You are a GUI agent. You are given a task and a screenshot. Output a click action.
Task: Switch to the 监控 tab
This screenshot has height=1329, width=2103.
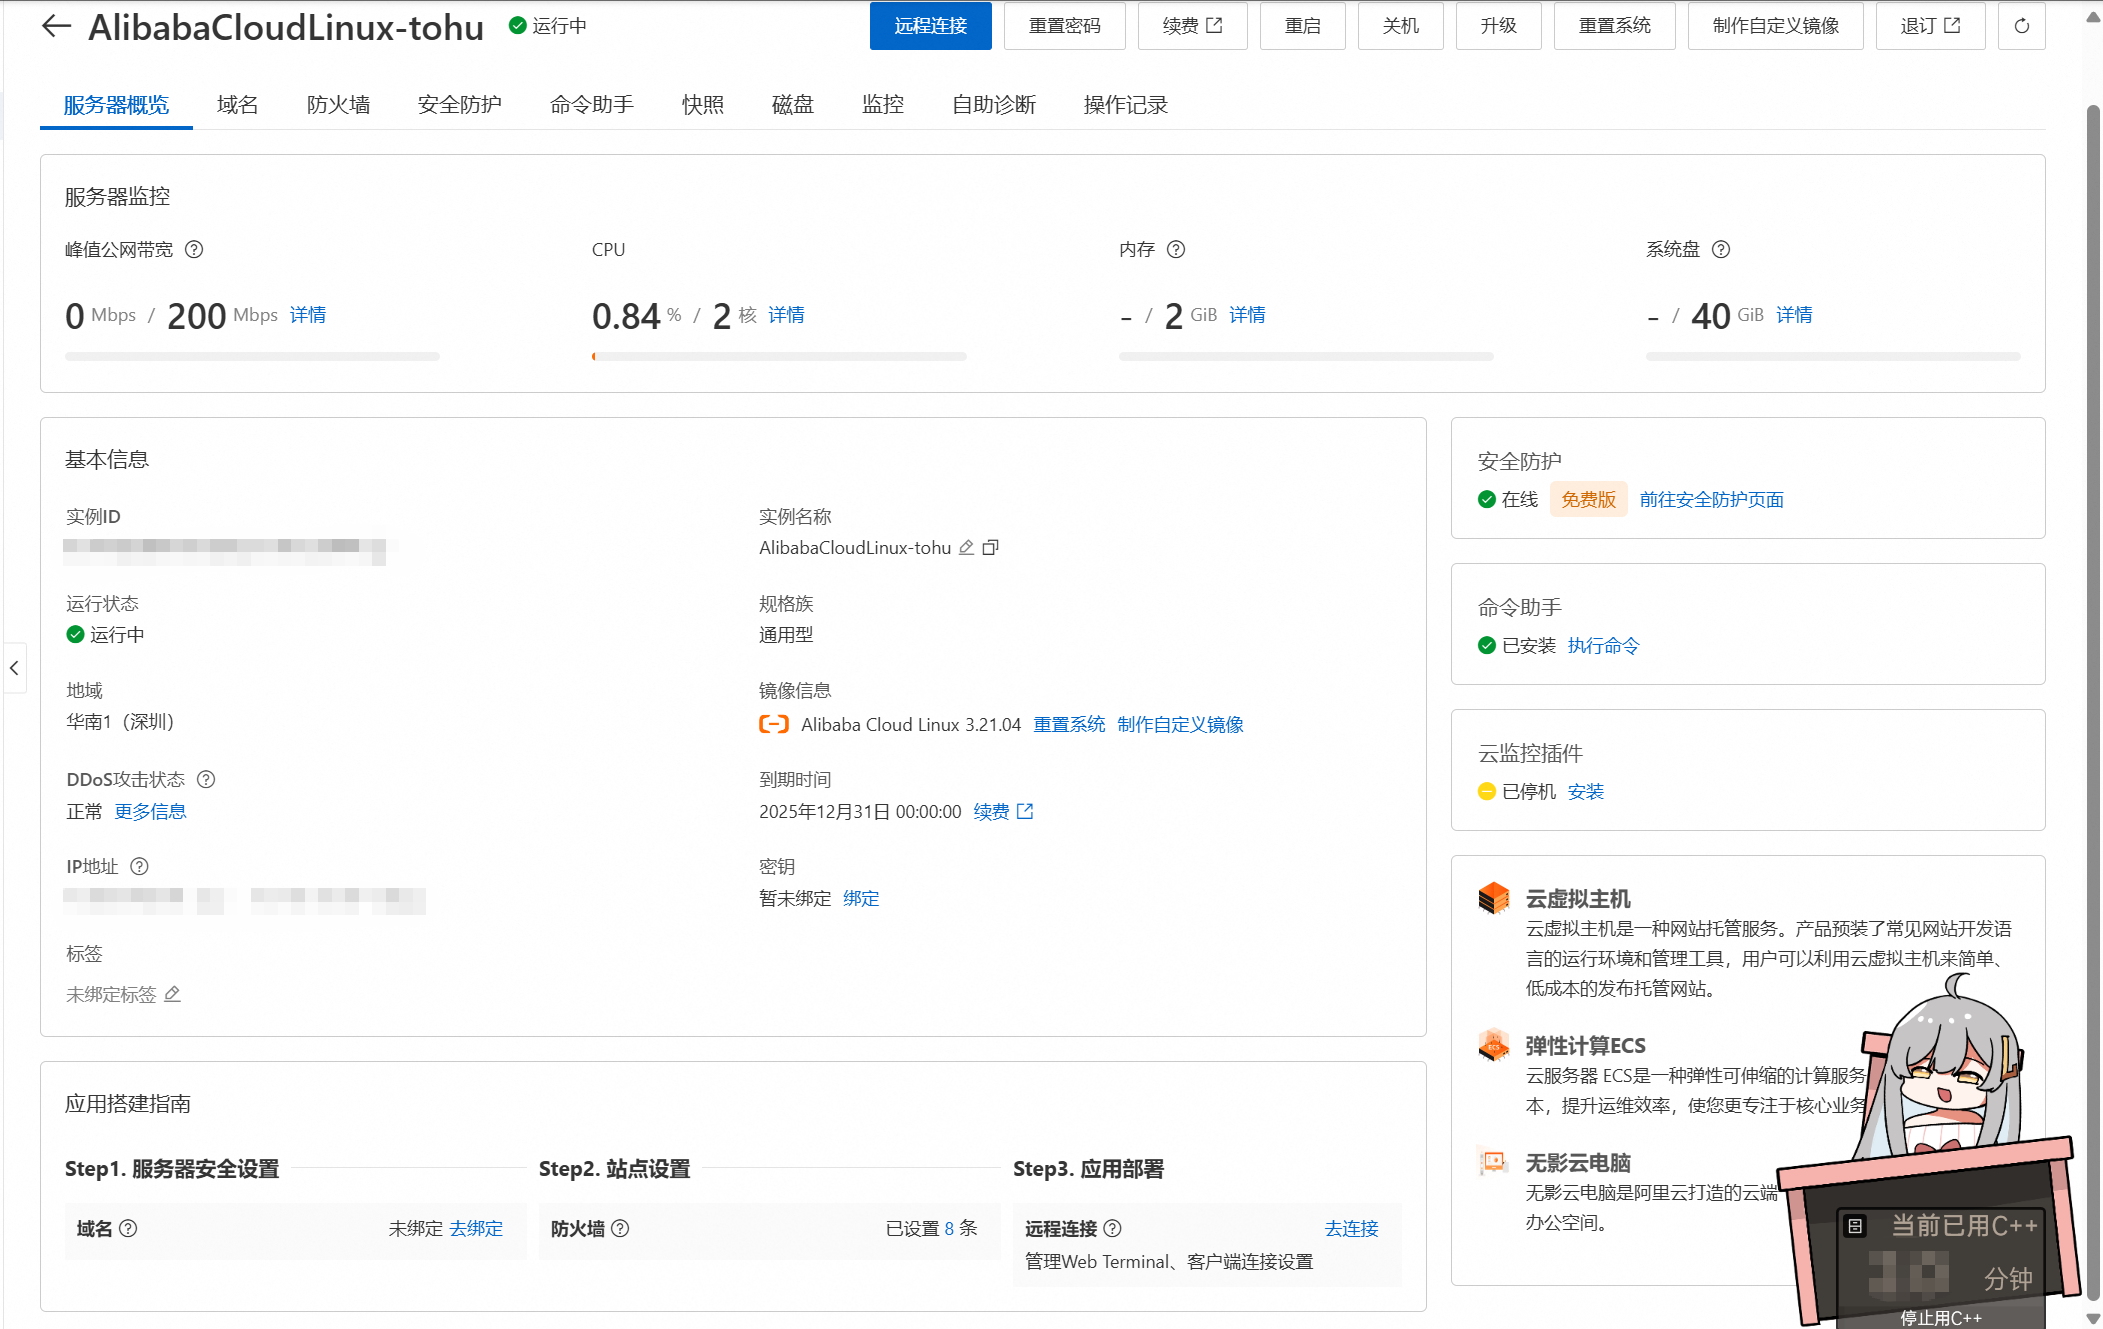(x=883, y=105)
